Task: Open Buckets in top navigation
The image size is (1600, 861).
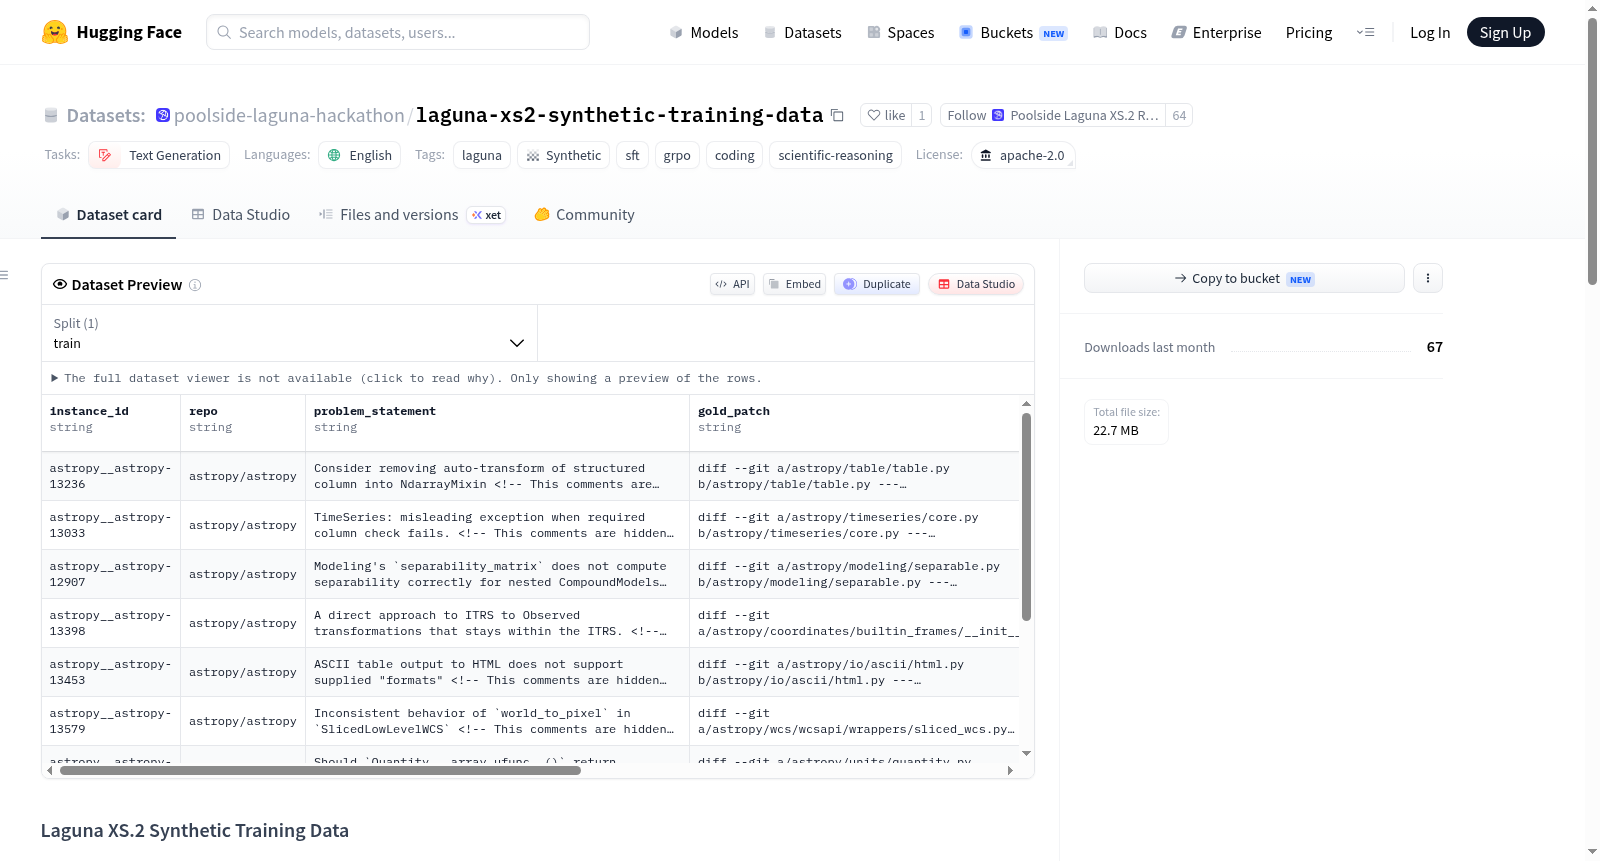Action: point(1013,32)
